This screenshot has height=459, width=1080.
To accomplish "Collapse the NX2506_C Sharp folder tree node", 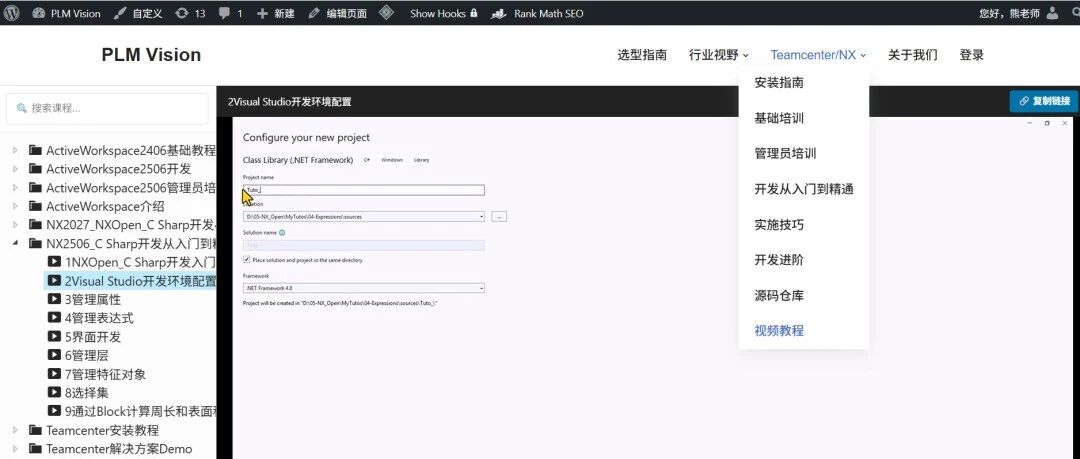I will tap(15, 243).
